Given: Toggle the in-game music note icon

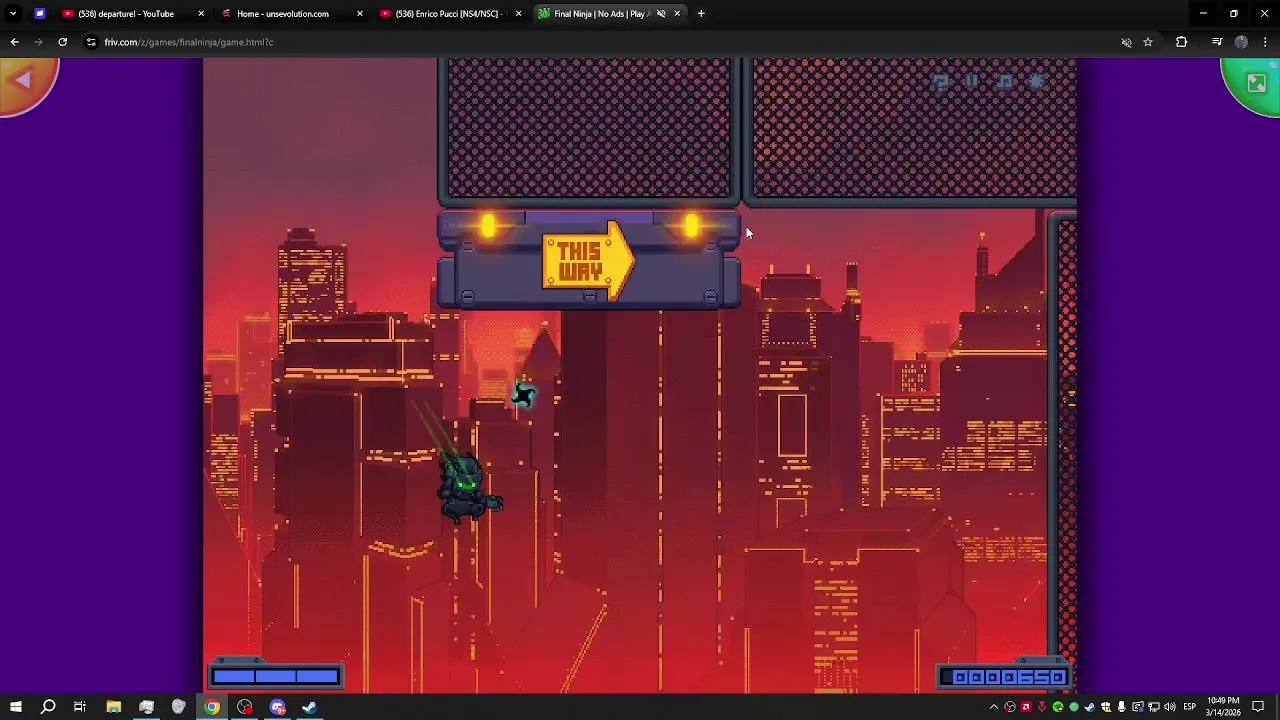Looking at the screenshot, I should click(x=1005, y=82).
